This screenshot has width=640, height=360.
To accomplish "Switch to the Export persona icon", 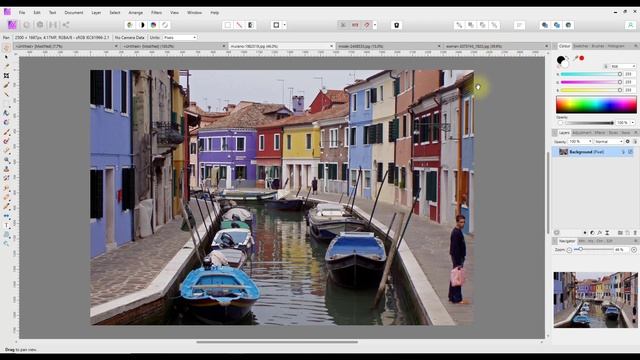I will [x=66, y=25].
